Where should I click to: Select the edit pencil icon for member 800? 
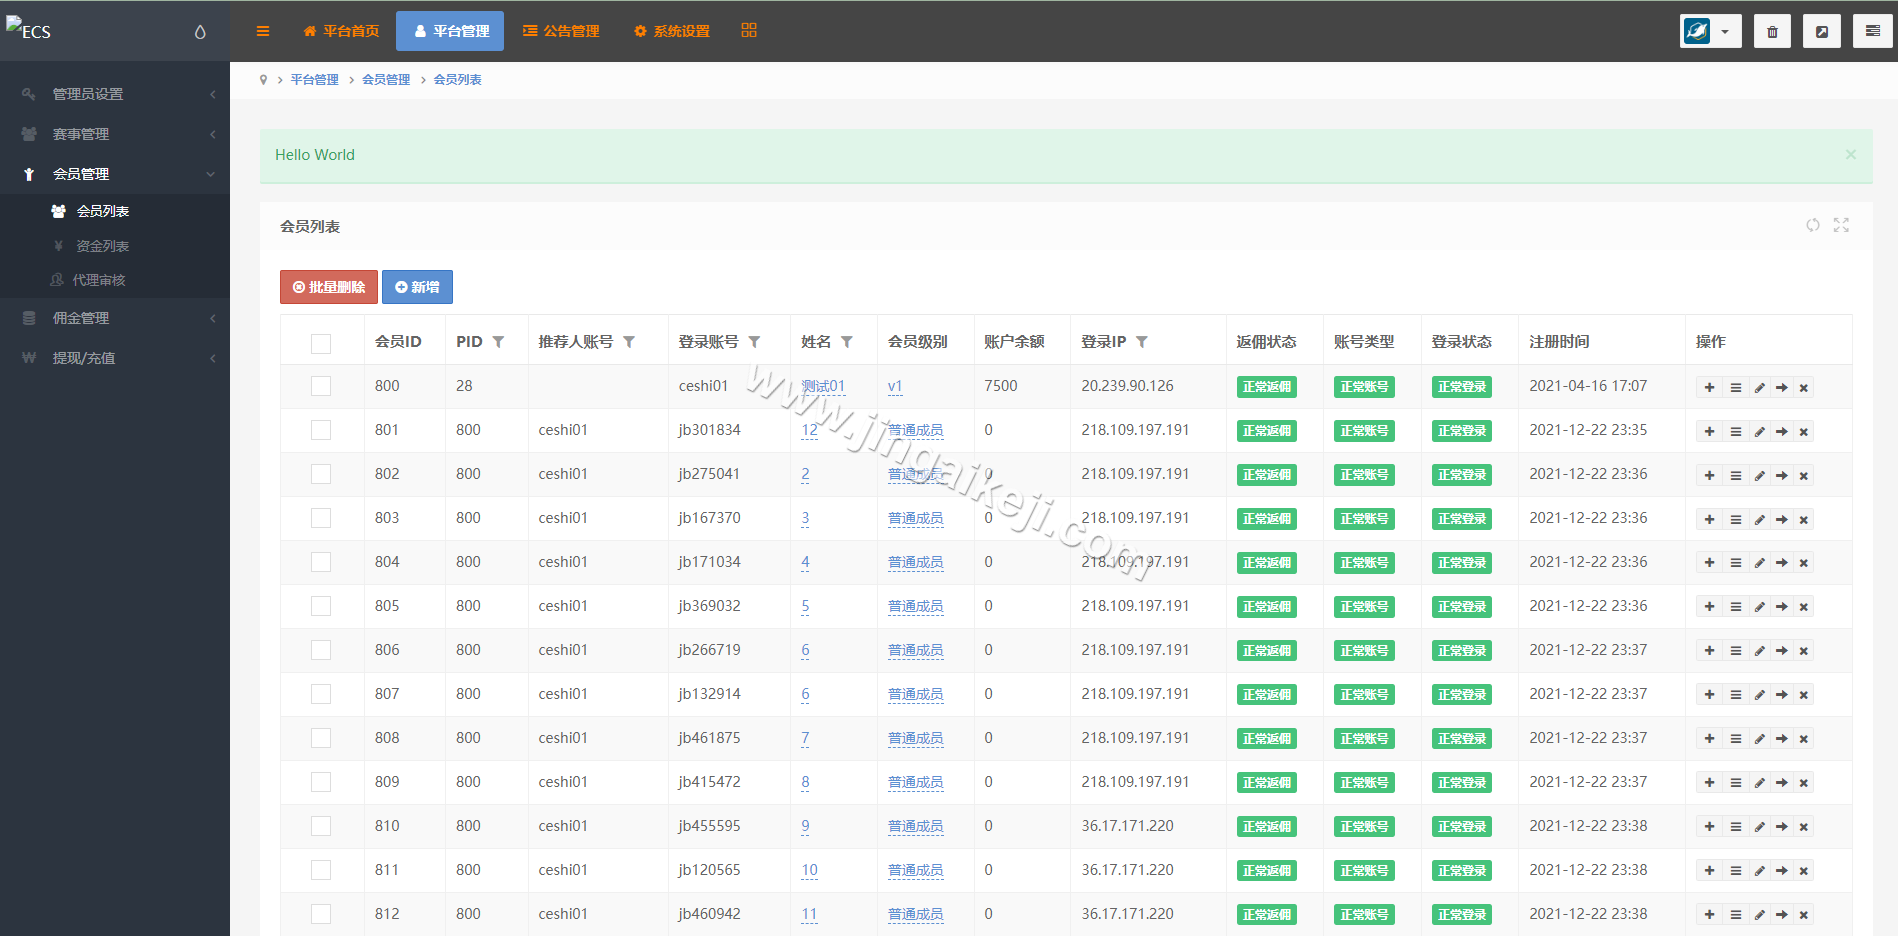1759,387
